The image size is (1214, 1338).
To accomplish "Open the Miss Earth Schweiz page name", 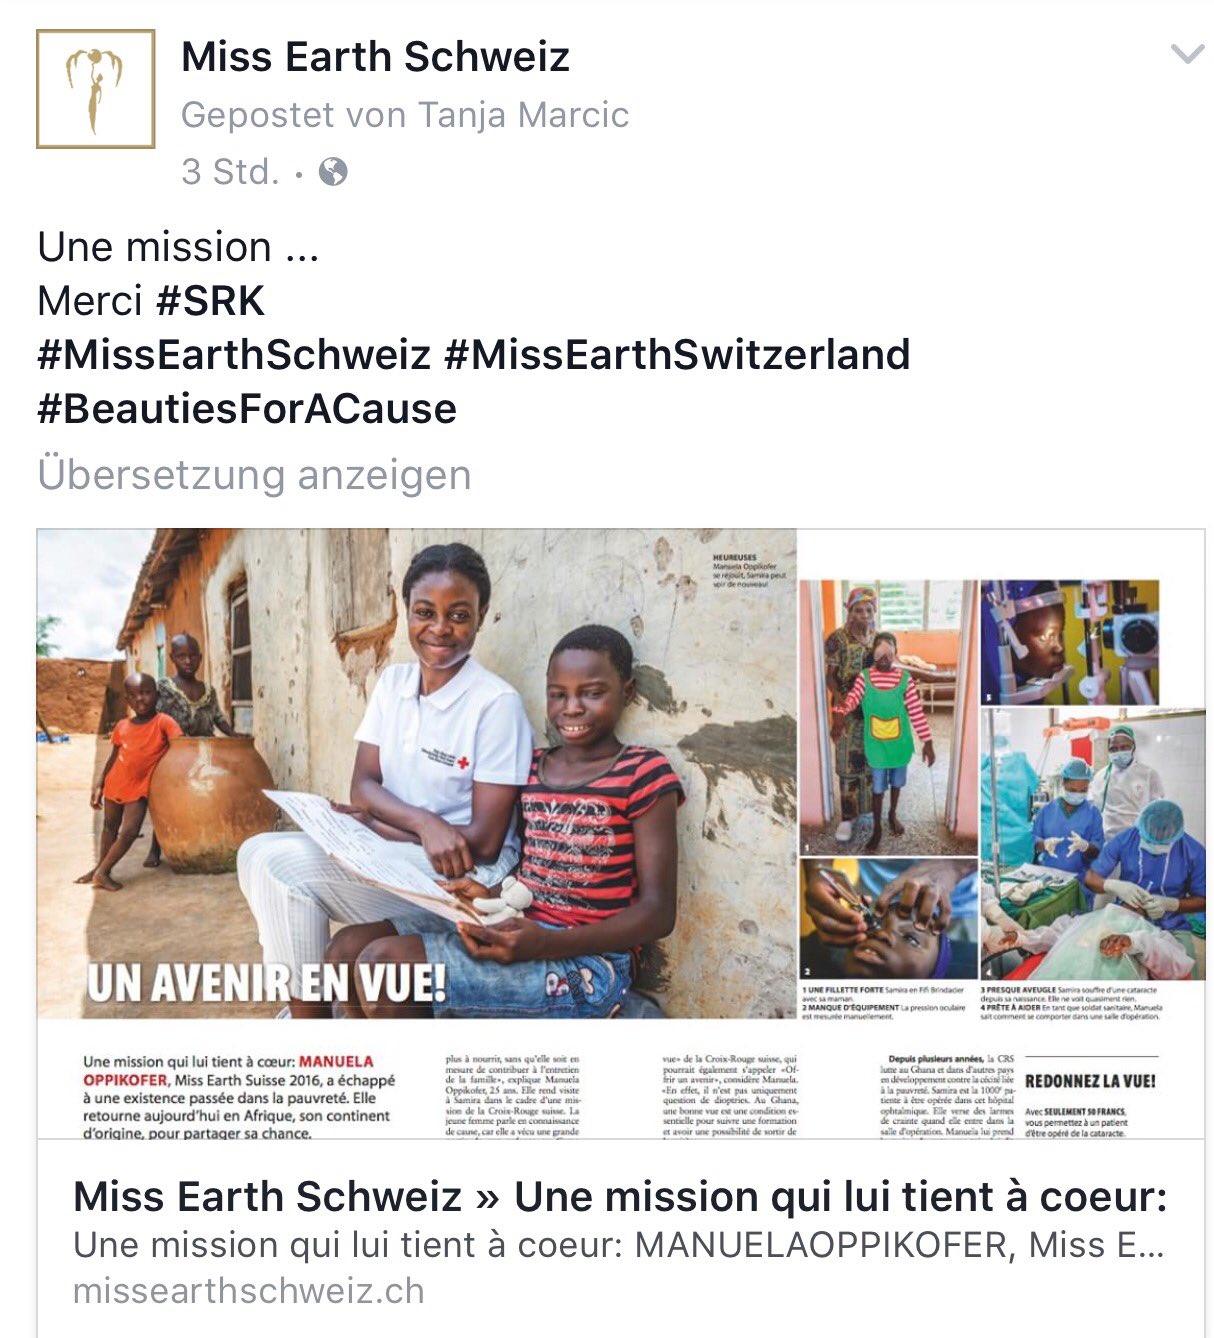I will 375,57.
